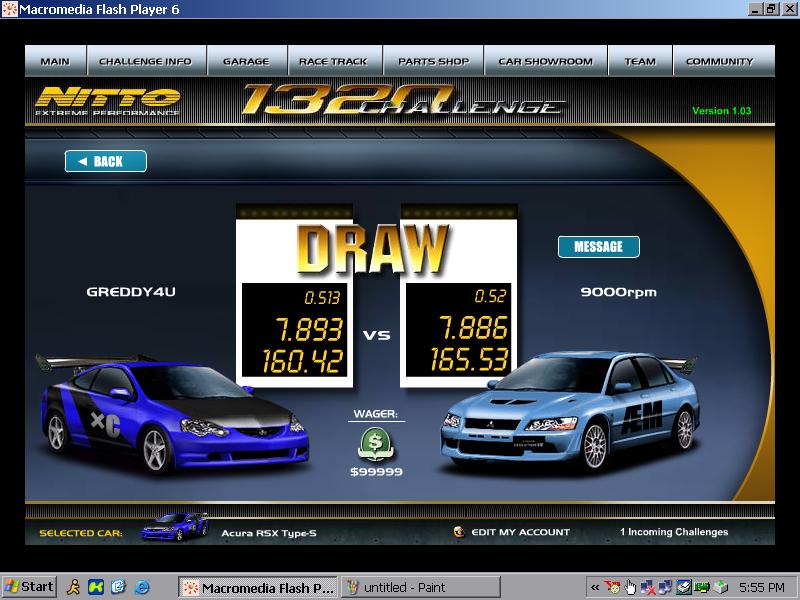Open the CAR SHOWROOM tab
800x600 pixels.
(545, 61)
